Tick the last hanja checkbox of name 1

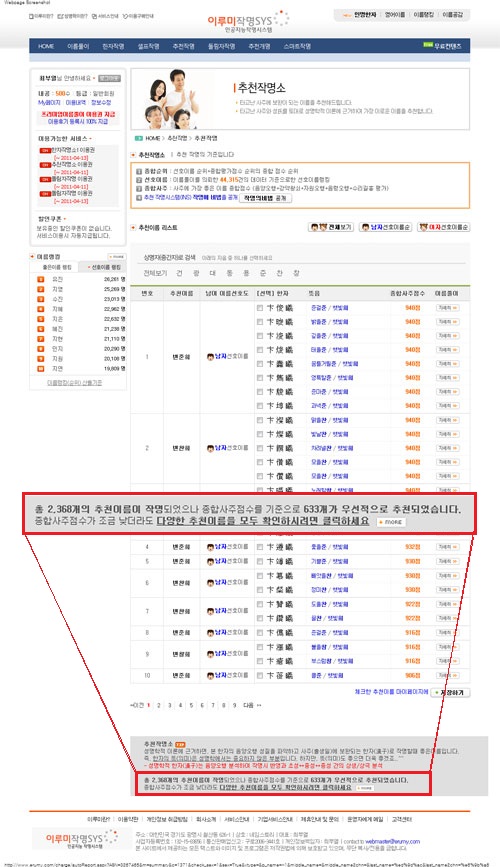pyautogui.click(x=260, y=406)
